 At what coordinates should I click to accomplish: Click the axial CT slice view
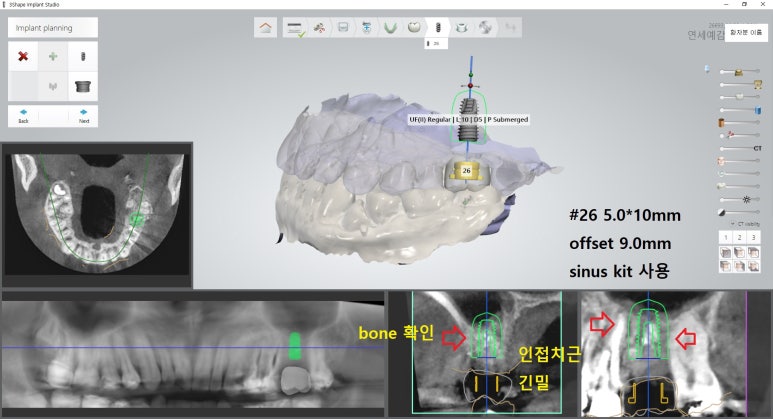[97, 211]
